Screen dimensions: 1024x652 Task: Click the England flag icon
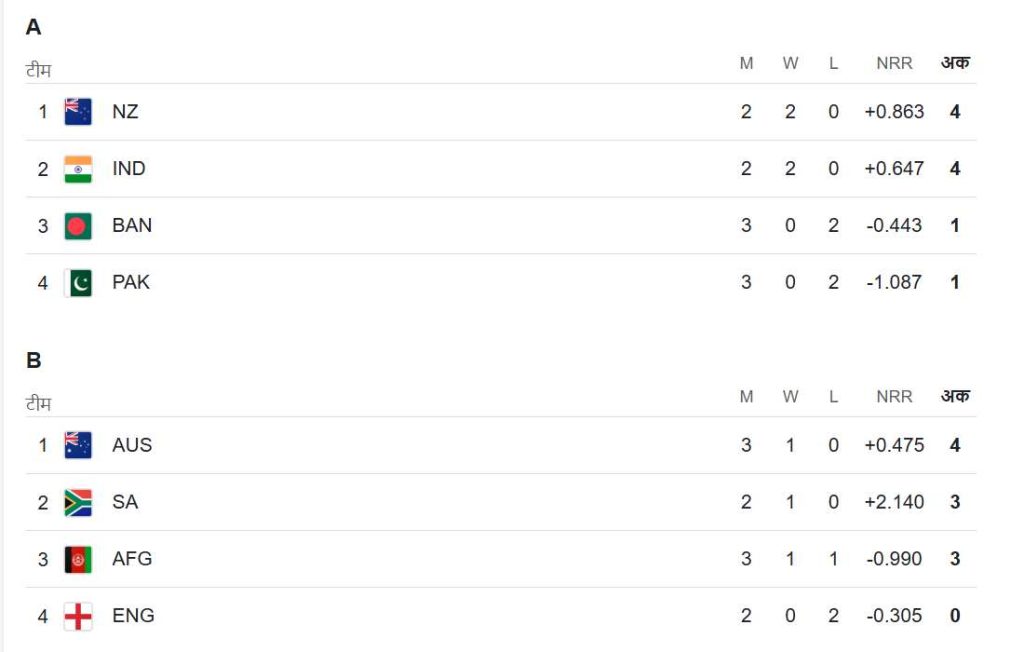(x=78, y=616)
